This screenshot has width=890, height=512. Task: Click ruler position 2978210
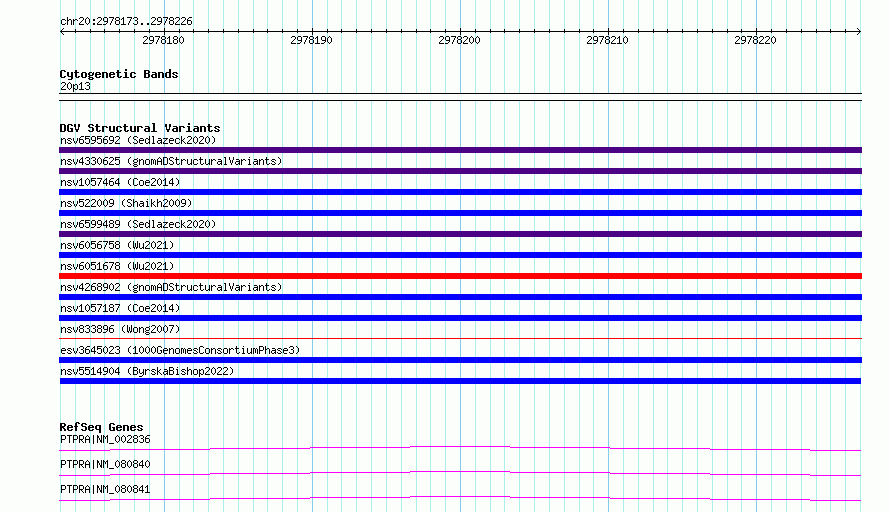(x=607, y=40)
